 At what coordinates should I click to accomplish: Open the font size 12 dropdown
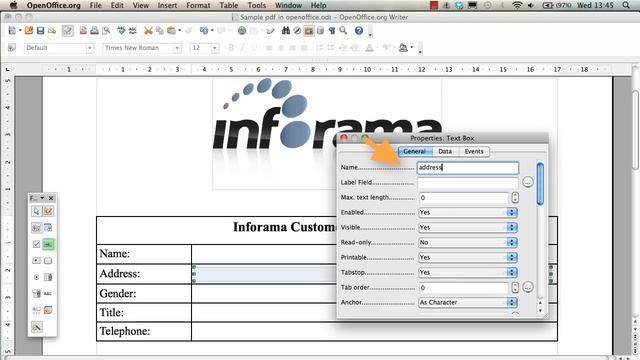point(215,48)
